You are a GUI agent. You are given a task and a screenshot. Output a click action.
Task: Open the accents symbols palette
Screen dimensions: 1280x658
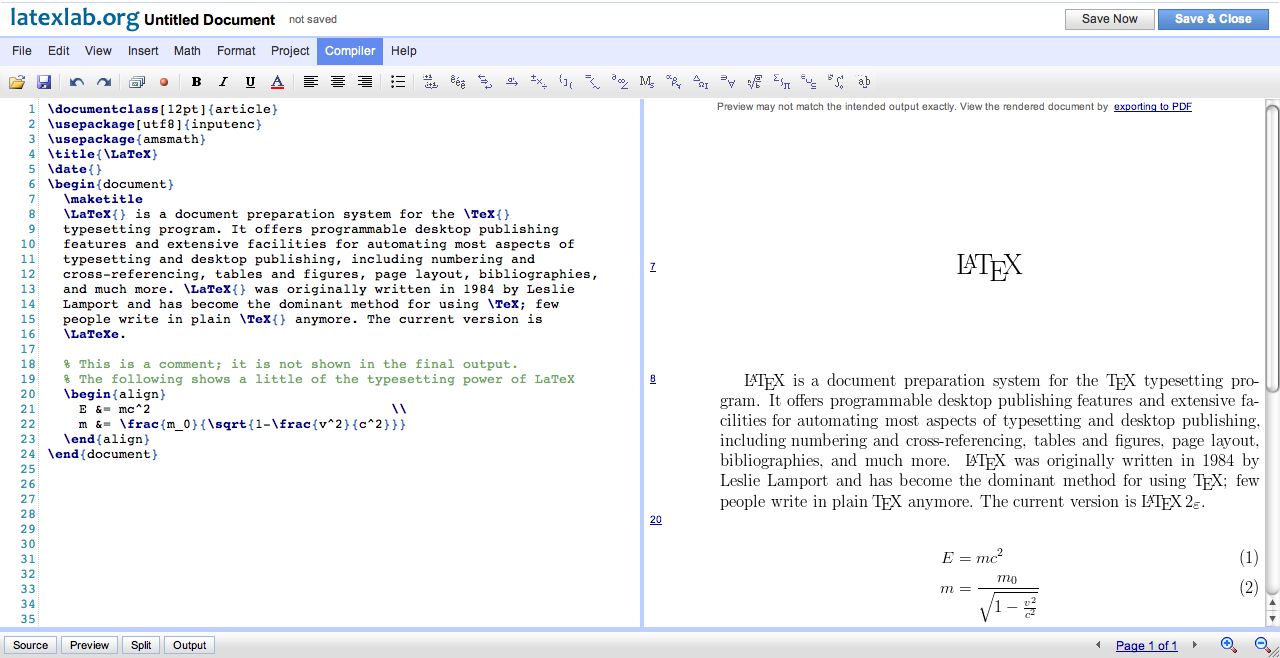pyautogui.click(x=458, y=82)
